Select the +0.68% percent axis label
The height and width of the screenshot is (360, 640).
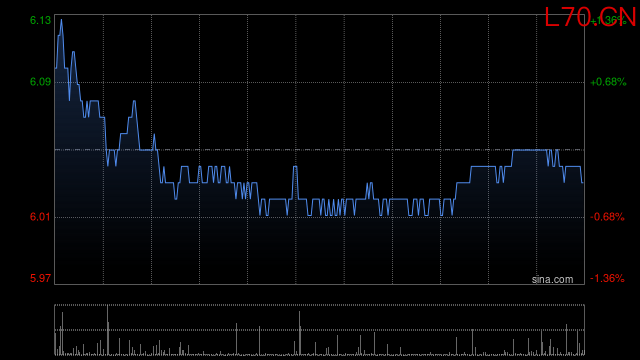point(608,82)
